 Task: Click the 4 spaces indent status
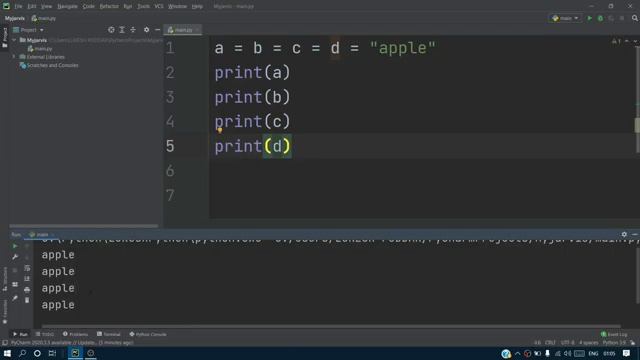click(x=589, y=343)
